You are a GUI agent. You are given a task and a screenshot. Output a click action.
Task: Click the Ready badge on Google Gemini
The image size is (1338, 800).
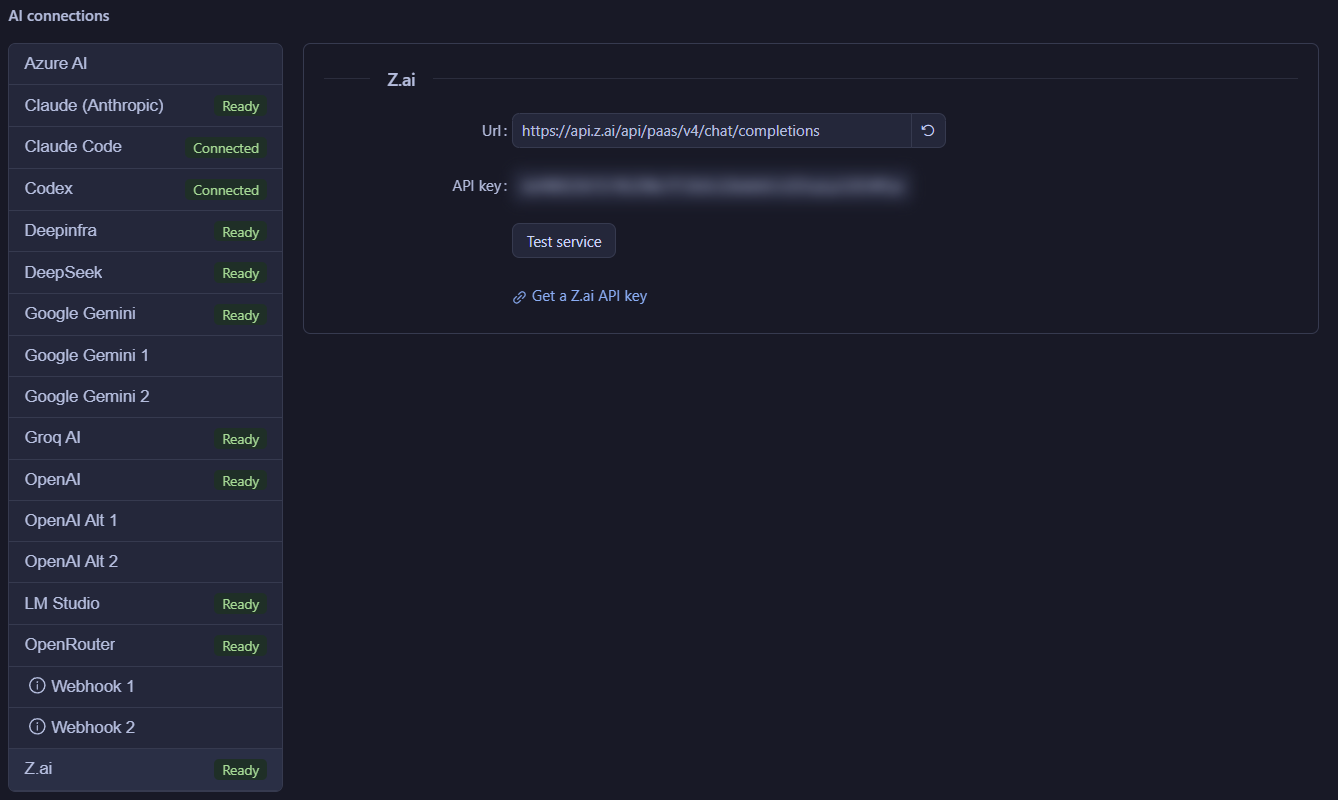coord(241,315)
